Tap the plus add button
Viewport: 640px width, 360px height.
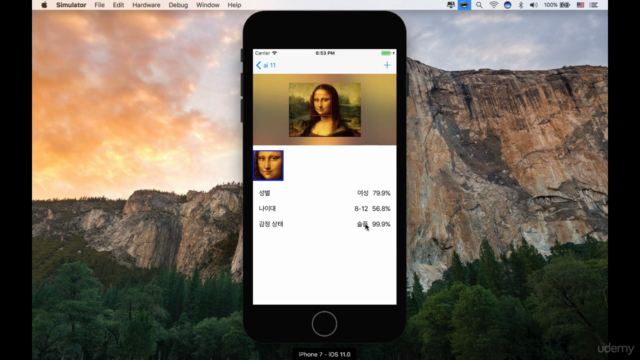click(x=387, y=65)
